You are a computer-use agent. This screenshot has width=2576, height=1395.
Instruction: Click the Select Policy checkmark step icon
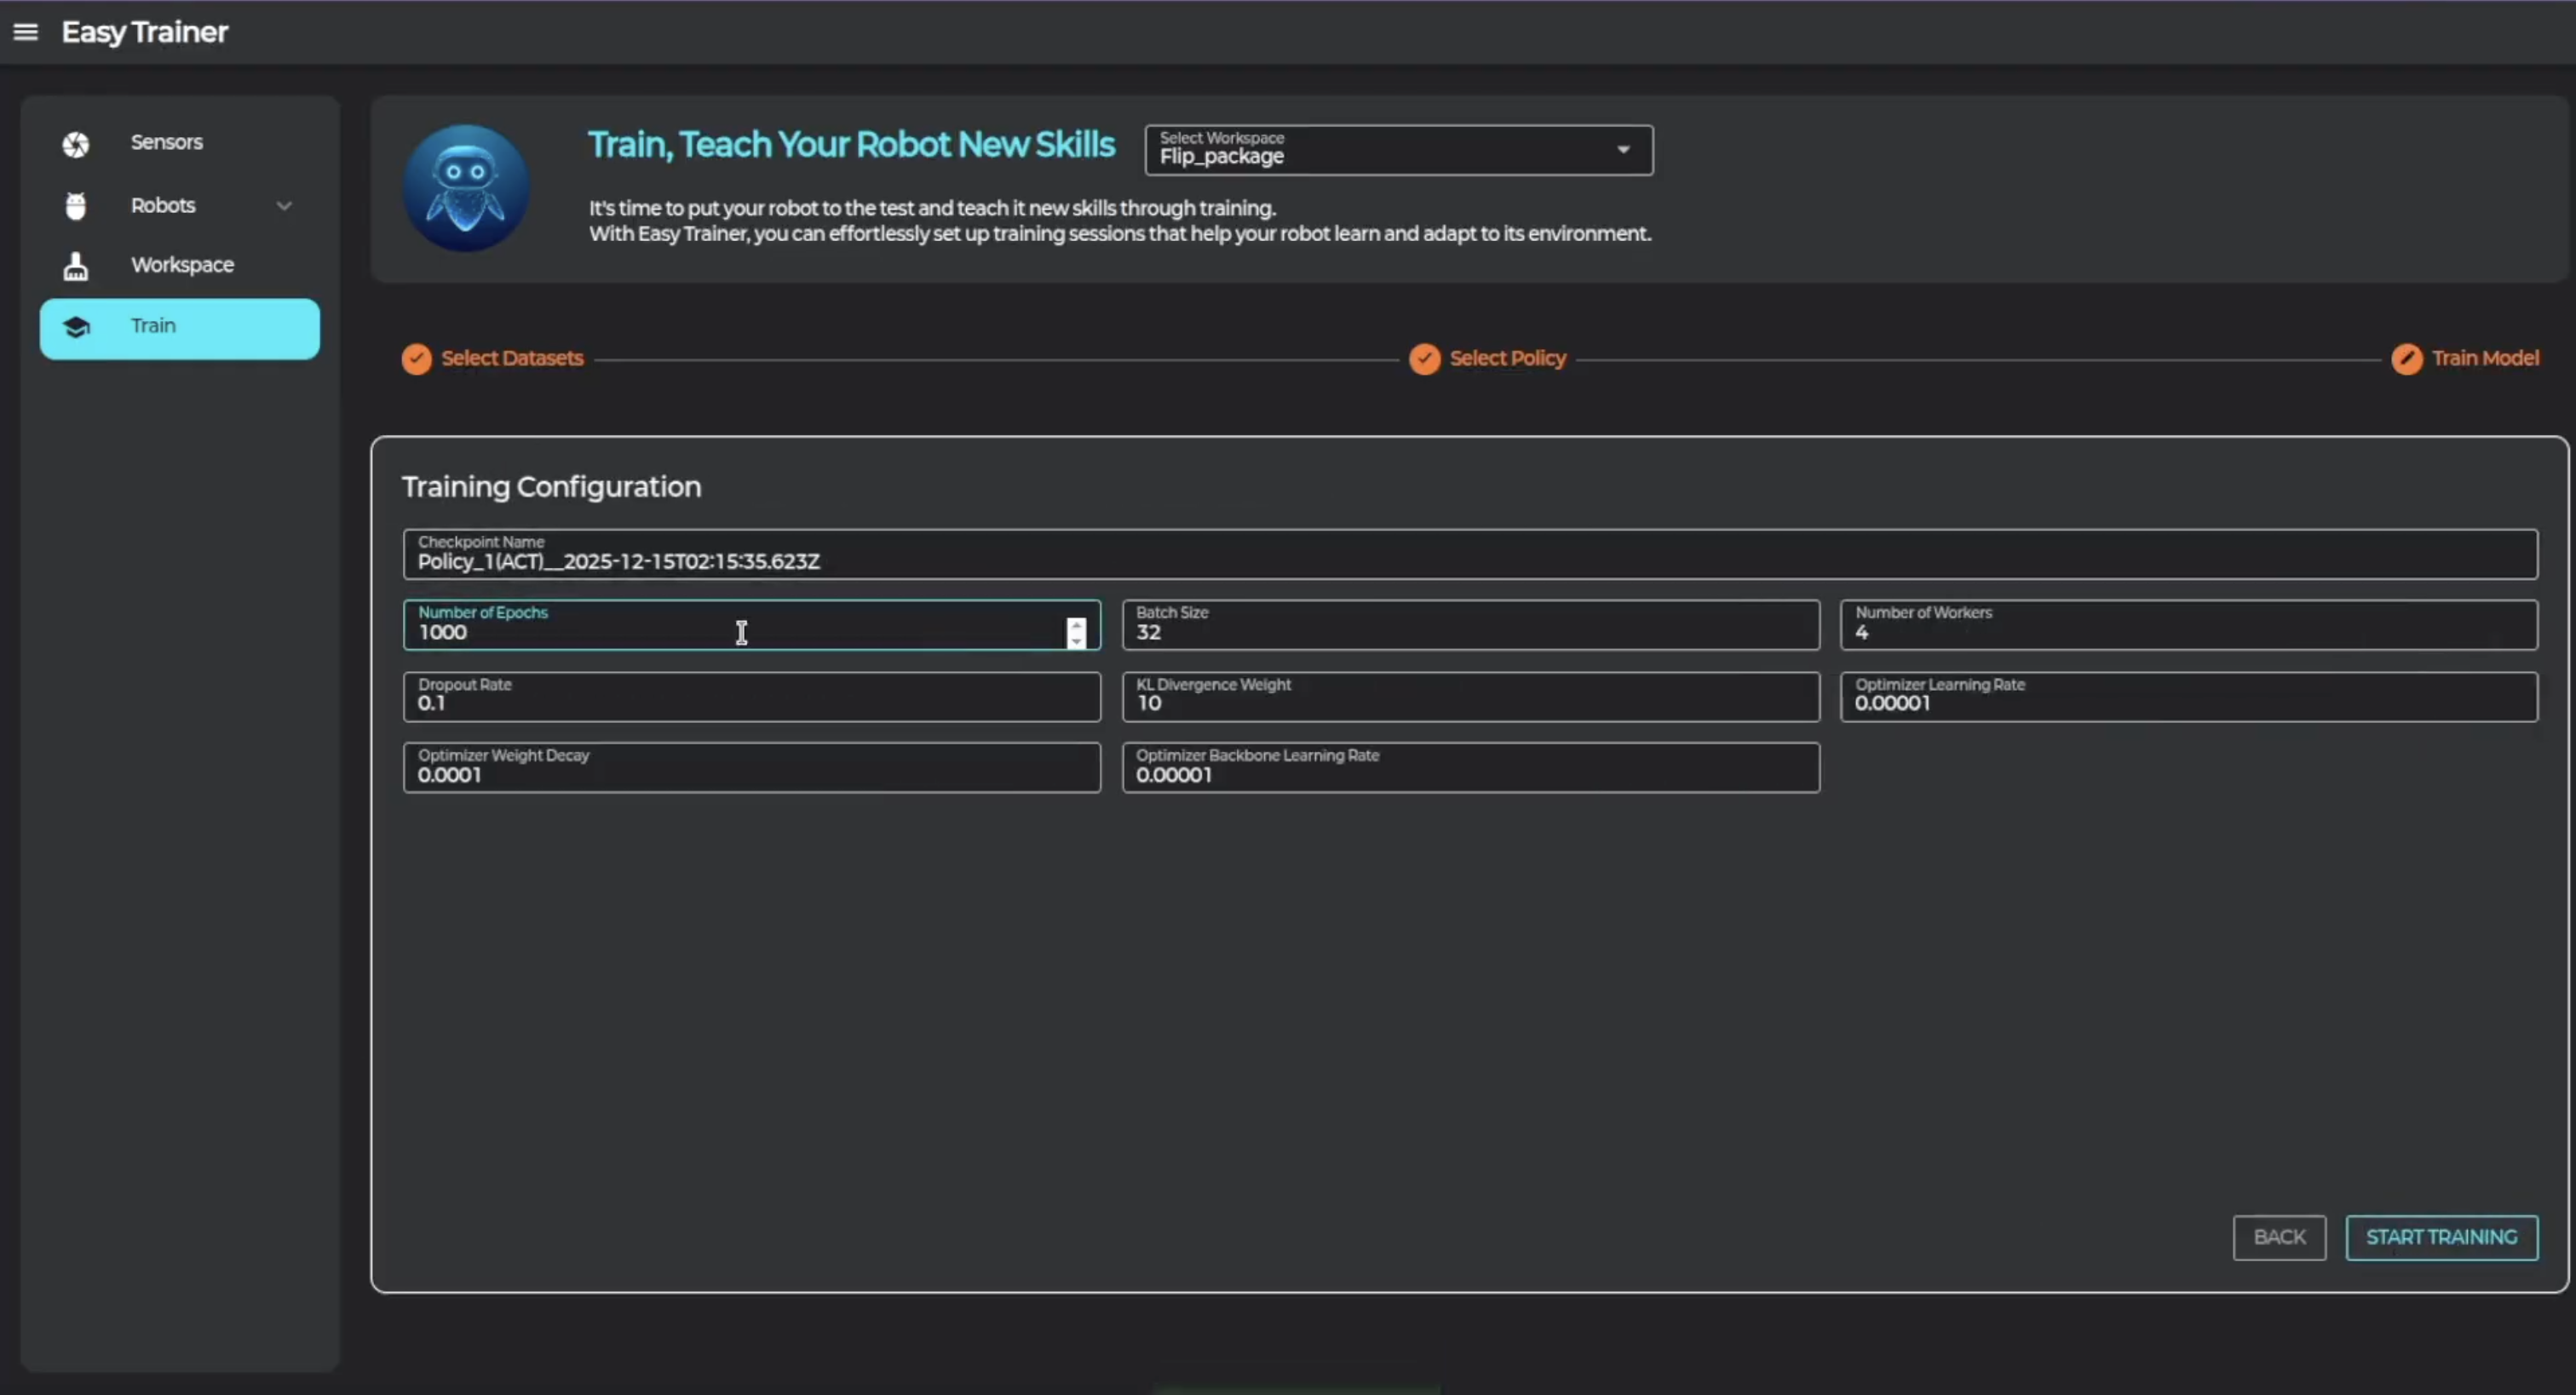1424,359
